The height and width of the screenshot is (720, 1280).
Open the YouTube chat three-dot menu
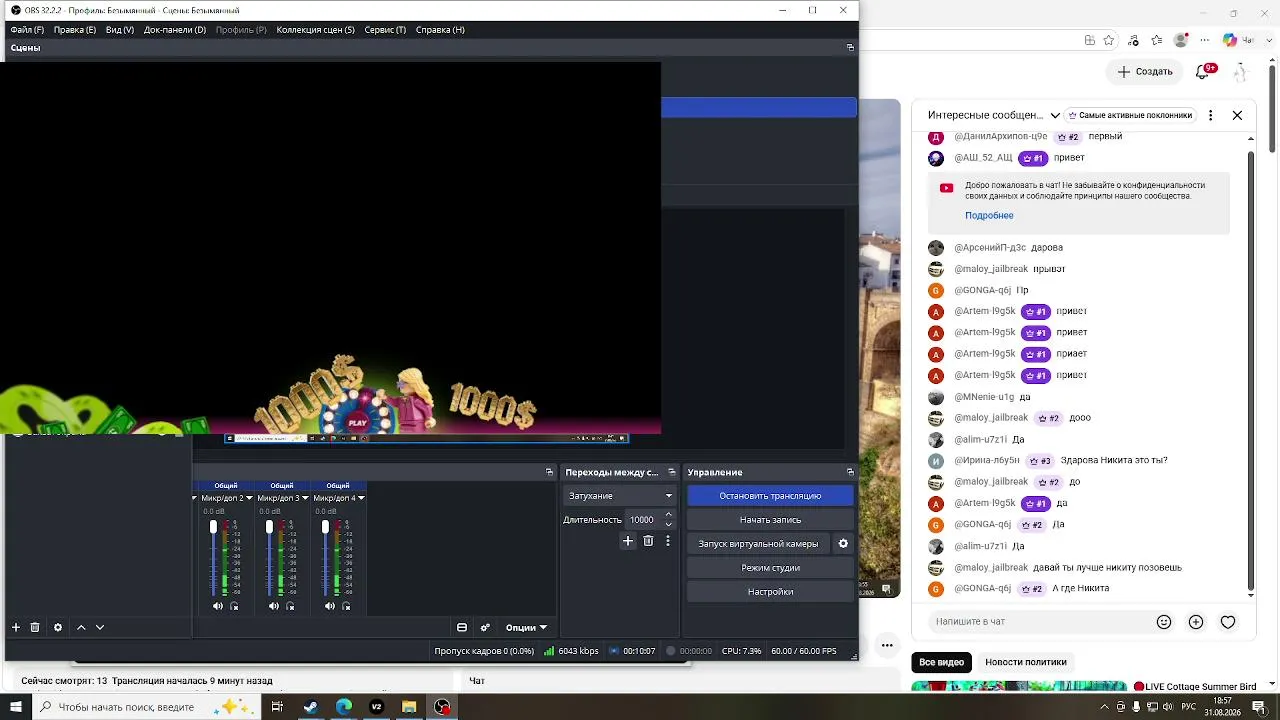click(1211, 115)
